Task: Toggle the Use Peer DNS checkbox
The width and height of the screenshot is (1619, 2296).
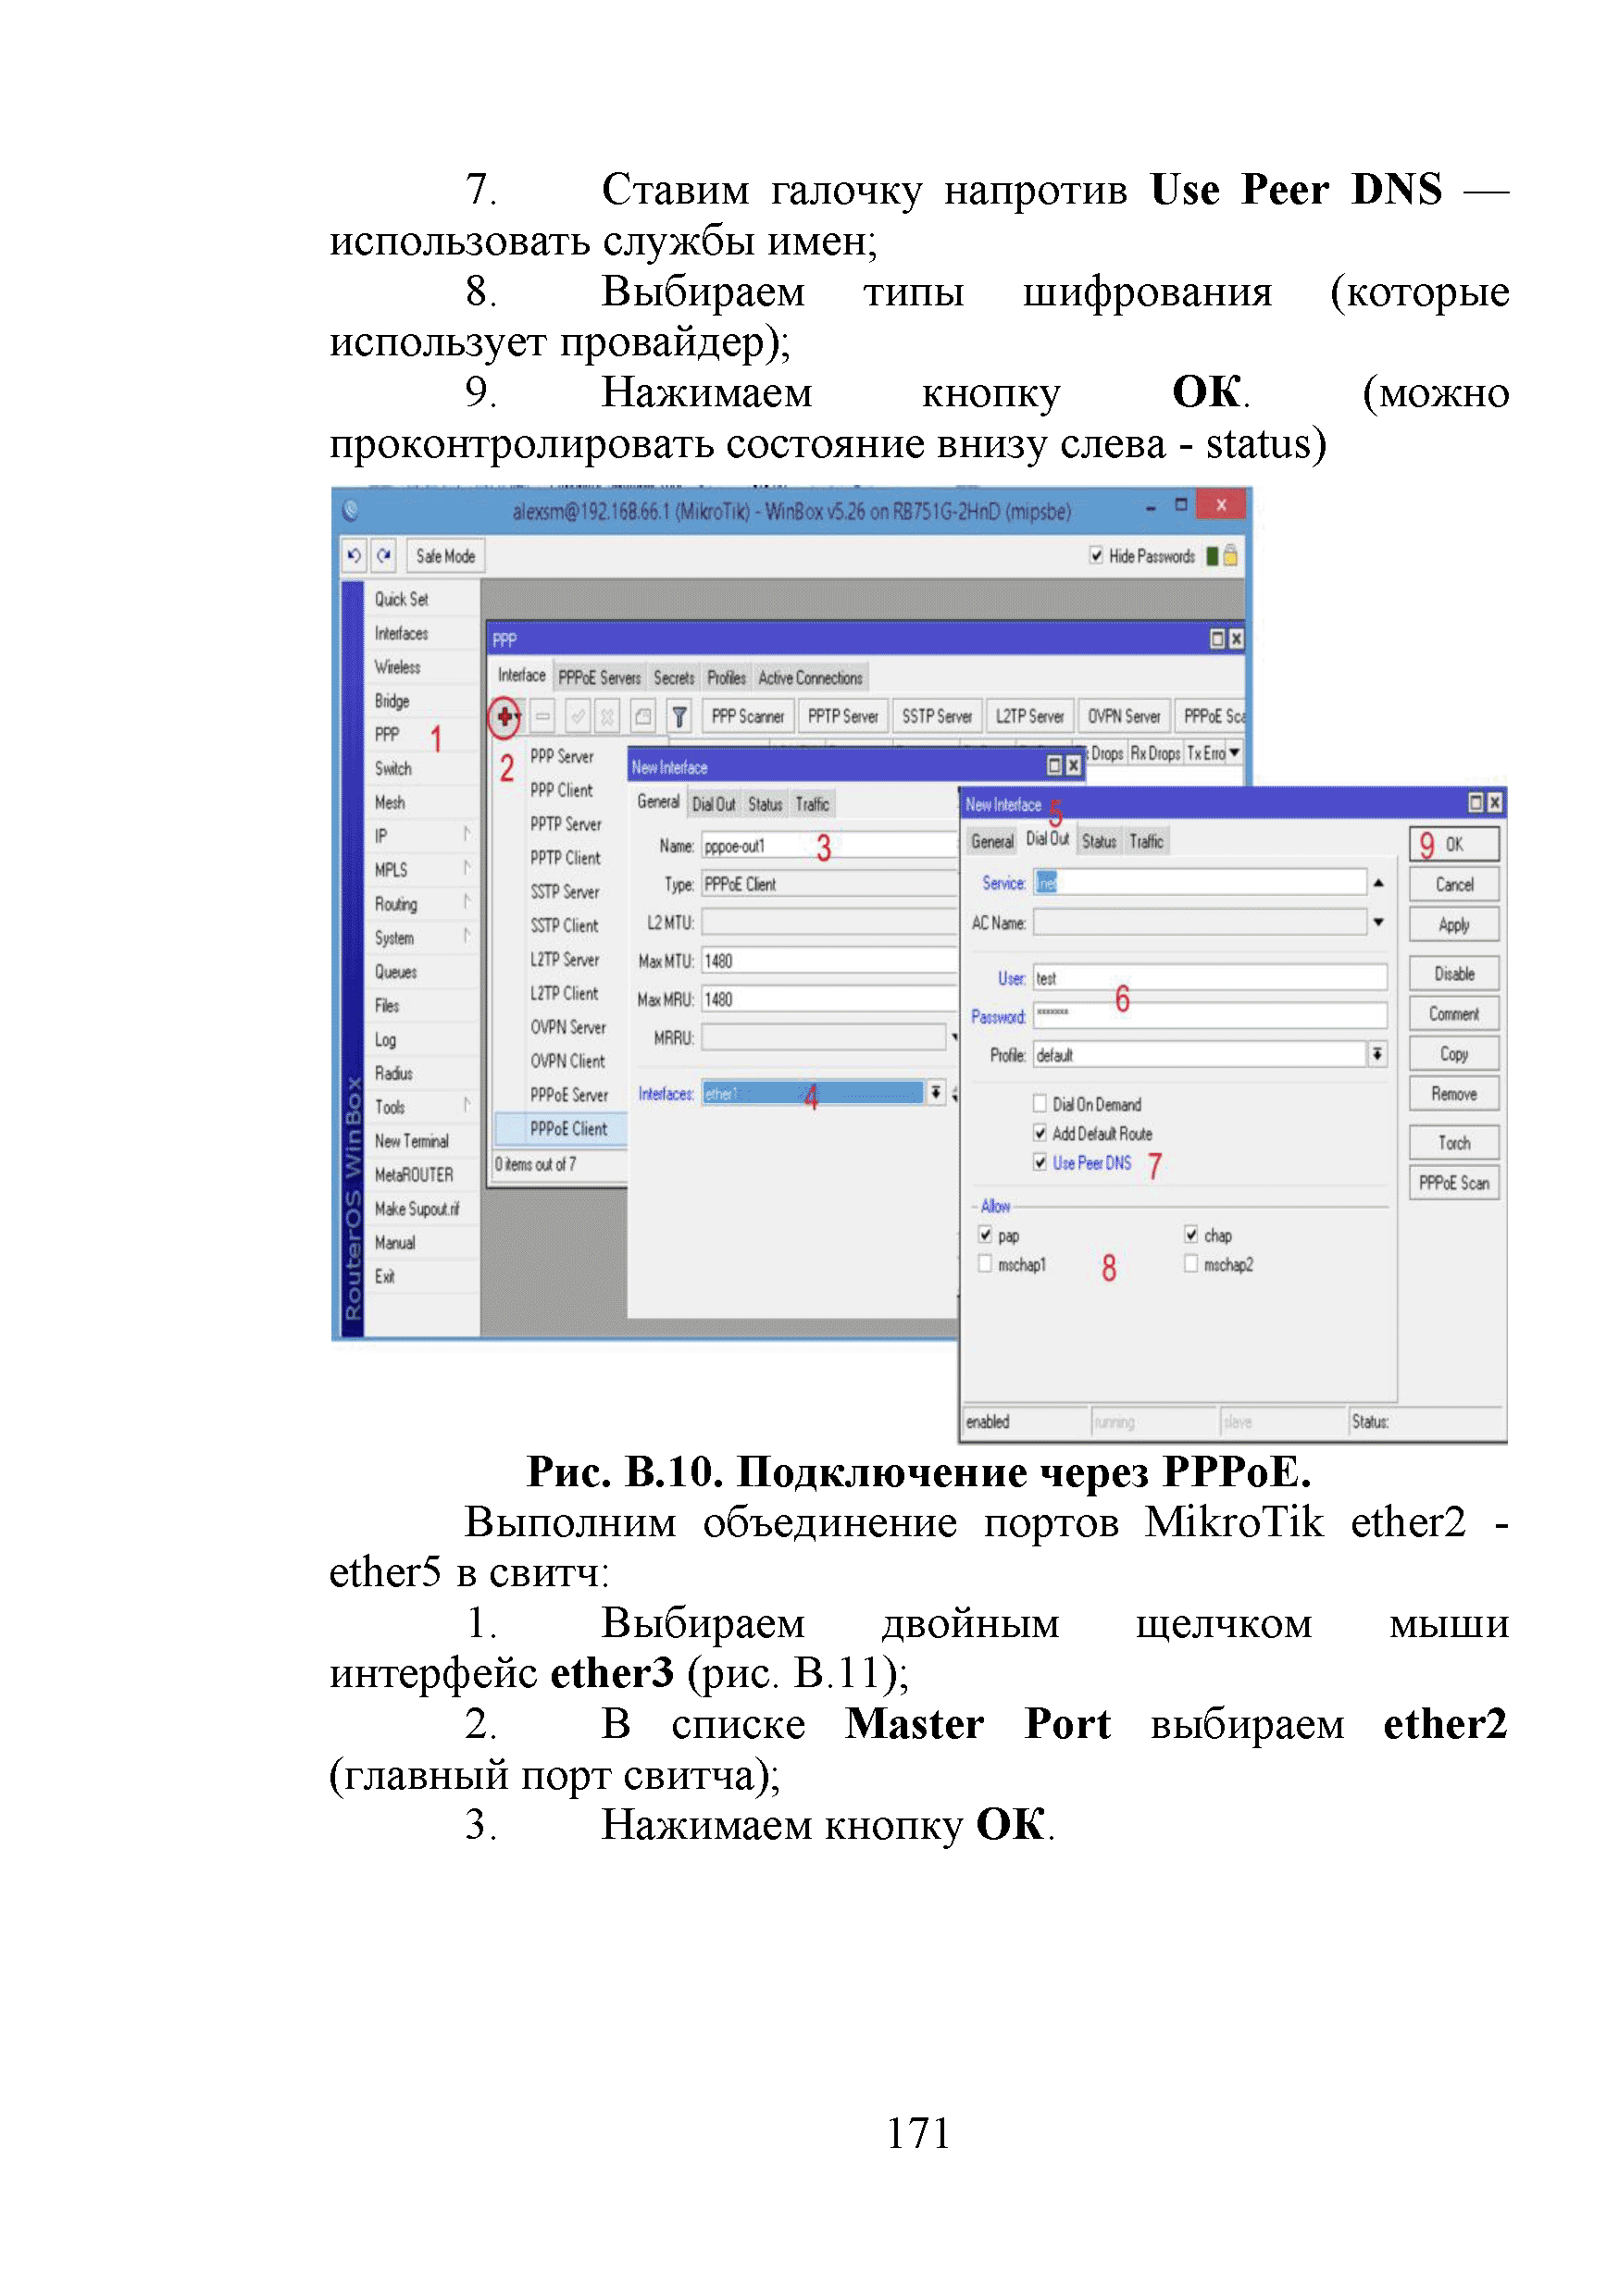Action: pos(1040,1162)
